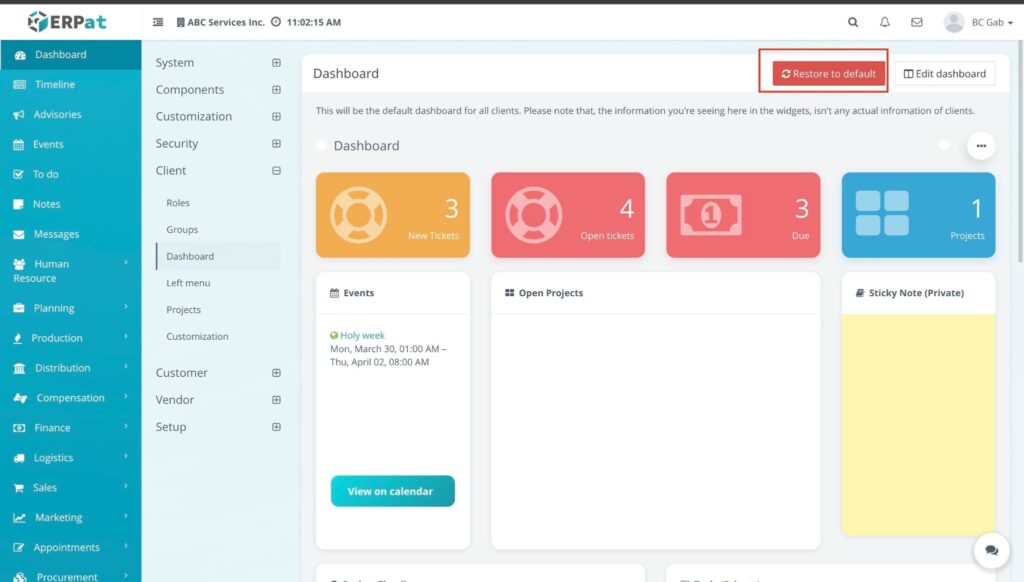Open Timeline in the left sidebar
This screenshot has height=582, width=1024.
55,85
